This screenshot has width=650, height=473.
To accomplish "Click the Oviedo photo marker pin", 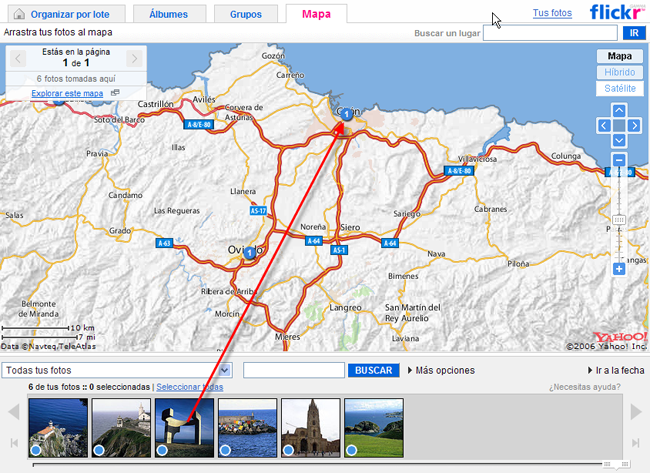I will click(249, 253).
